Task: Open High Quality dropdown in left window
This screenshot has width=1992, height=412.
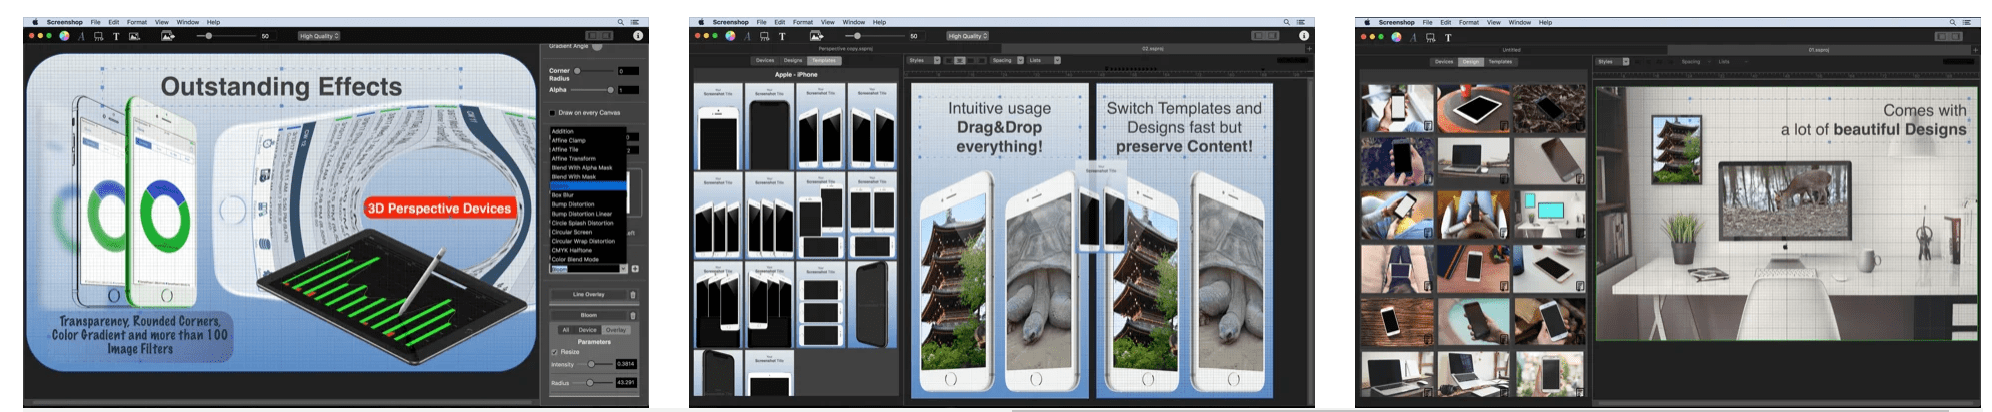Action: pos(319,36)
